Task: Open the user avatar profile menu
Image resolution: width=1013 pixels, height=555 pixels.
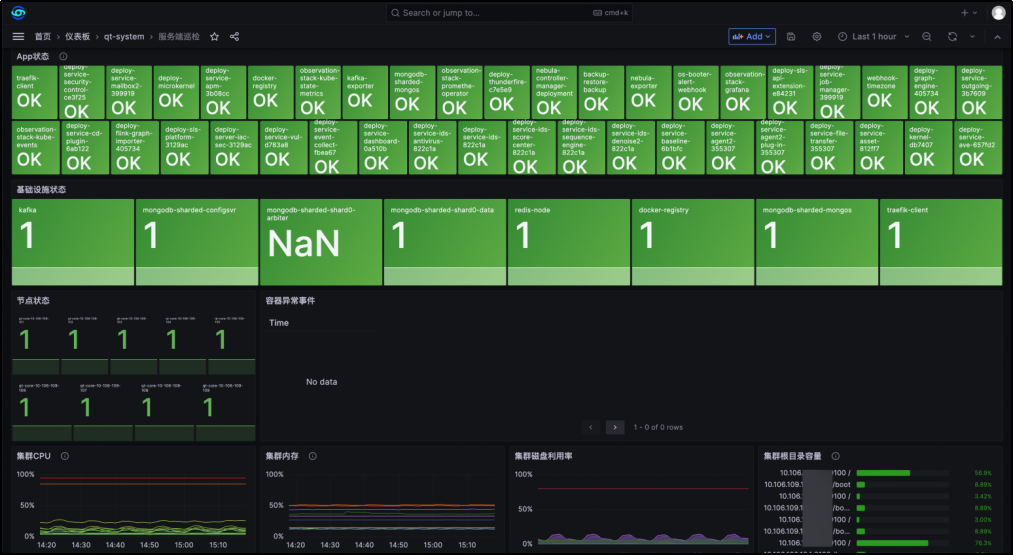Action: click(998, 13)
